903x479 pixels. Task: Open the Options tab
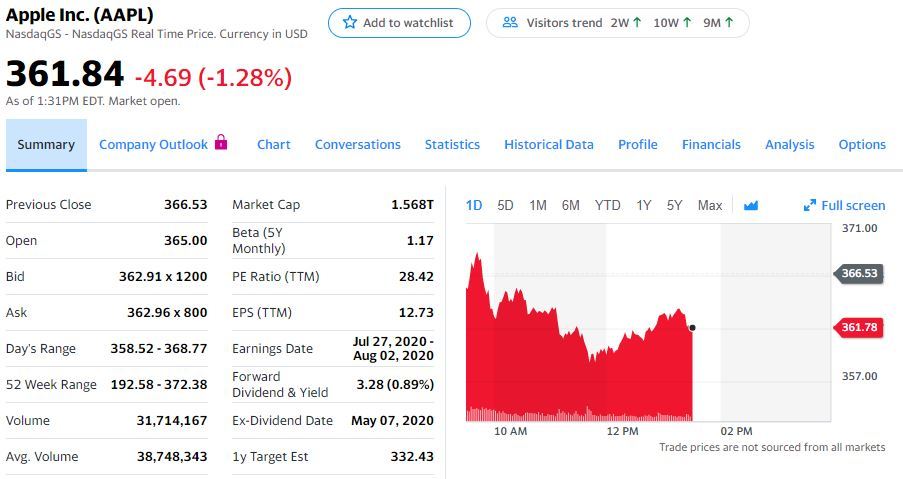[862, 145]
